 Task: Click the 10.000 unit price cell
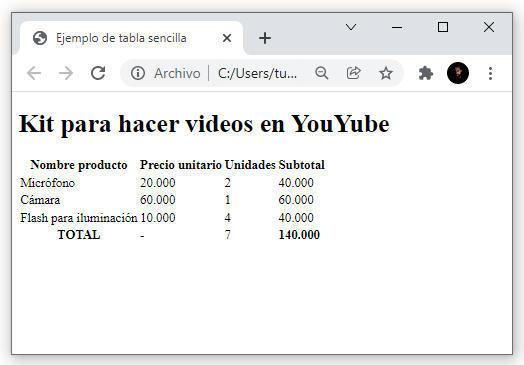[x=158, y=218]
